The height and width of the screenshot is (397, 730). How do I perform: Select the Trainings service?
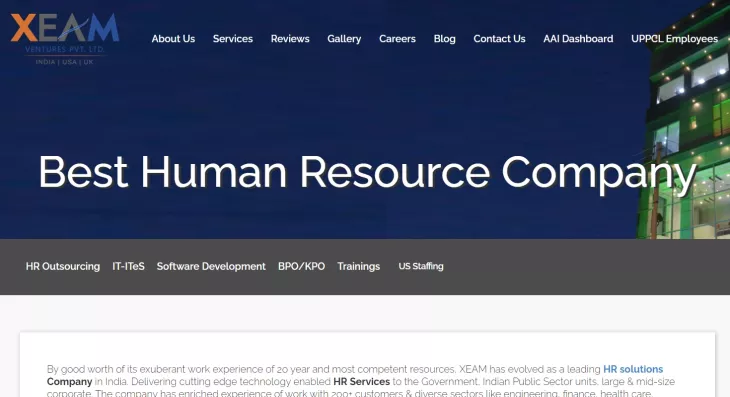pyautogui.click(x=358, y=266)
